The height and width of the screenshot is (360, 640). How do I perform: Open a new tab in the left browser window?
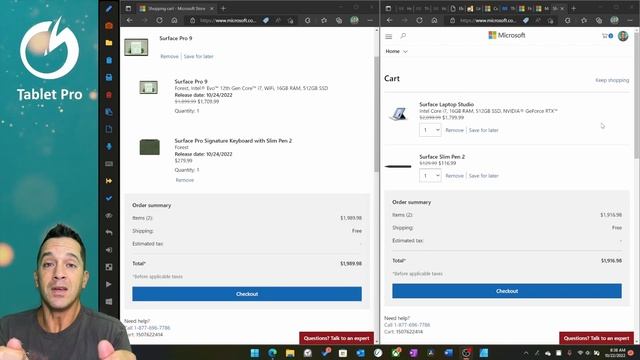[223, 8]
